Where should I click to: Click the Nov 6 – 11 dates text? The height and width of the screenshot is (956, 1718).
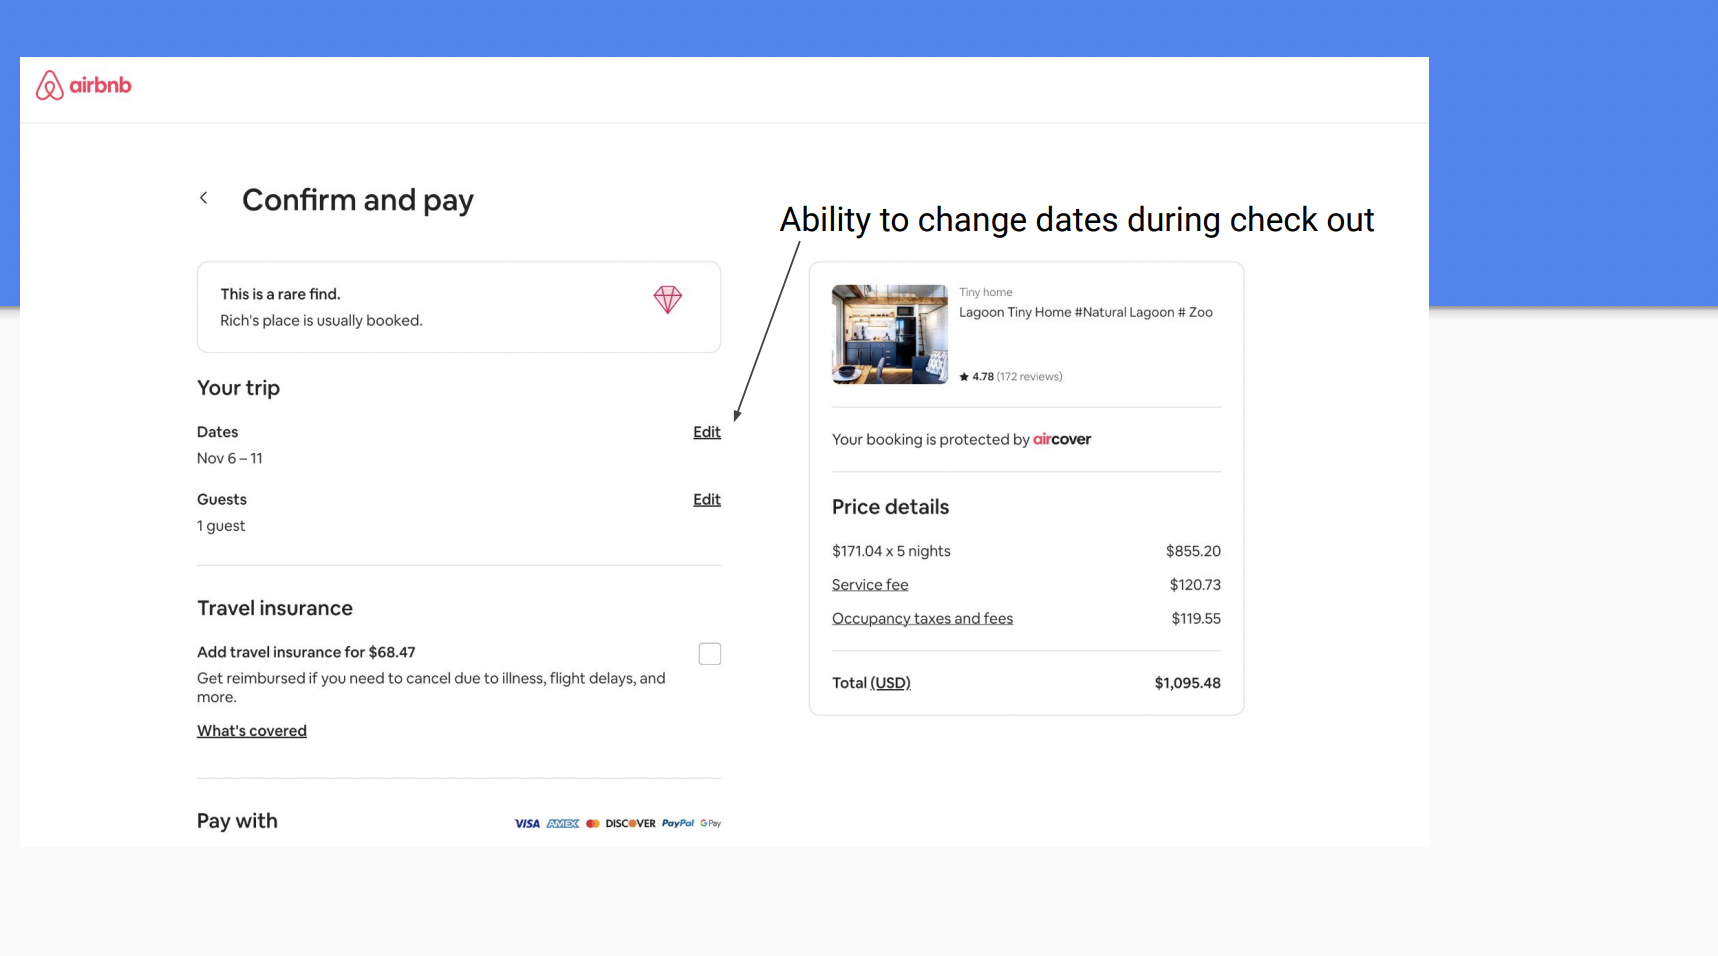tap(230, 458)
